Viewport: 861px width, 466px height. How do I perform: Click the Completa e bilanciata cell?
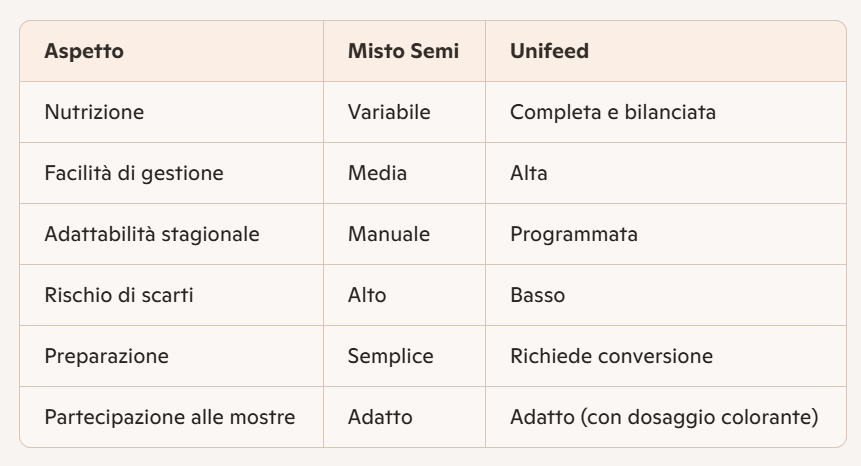pyautogui.click(x=612, y=112)
